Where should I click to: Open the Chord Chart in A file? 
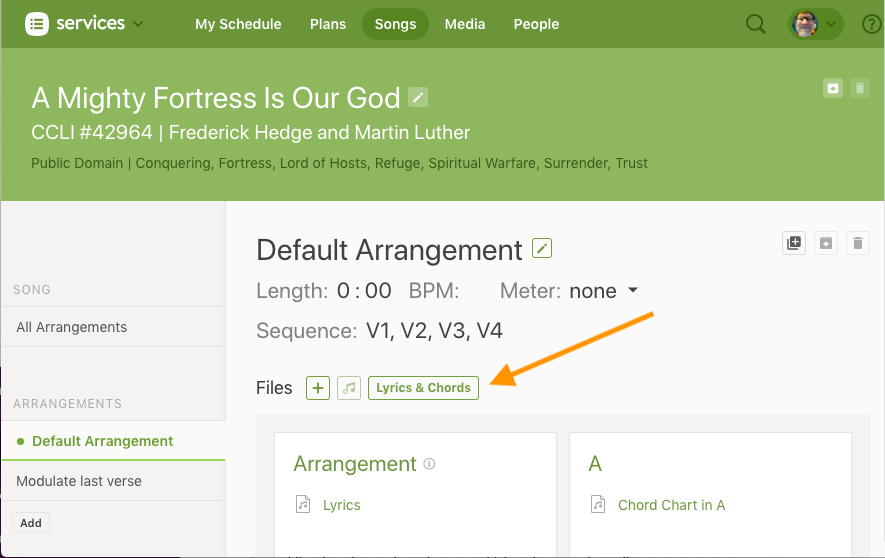[x=671, y=505]
